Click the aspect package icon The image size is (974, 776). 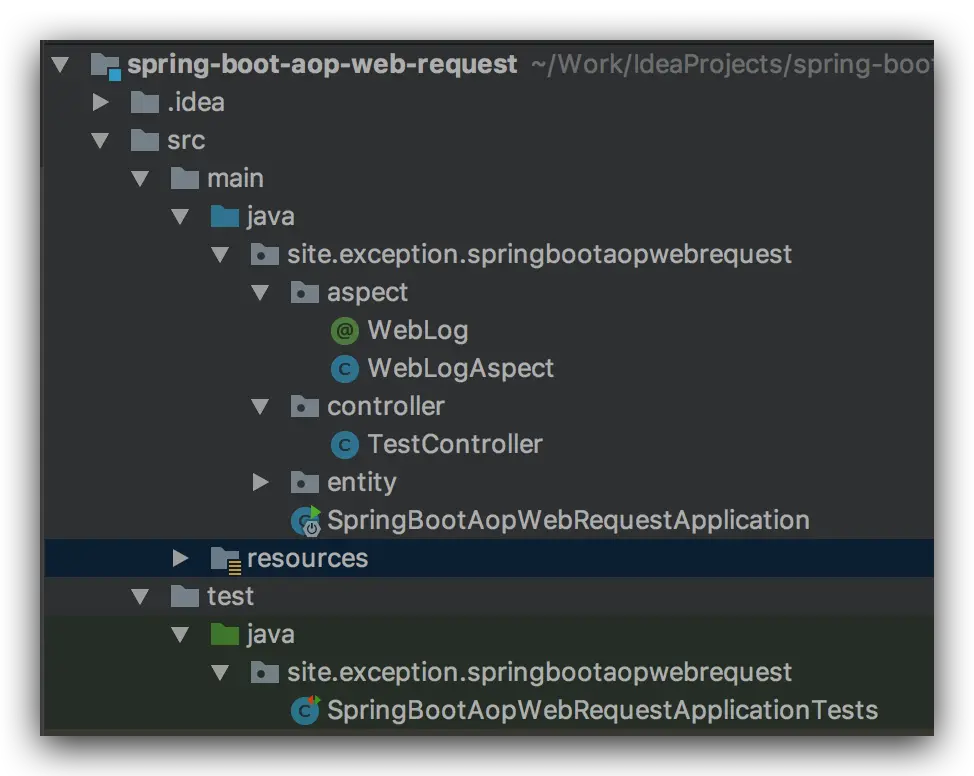304,293
